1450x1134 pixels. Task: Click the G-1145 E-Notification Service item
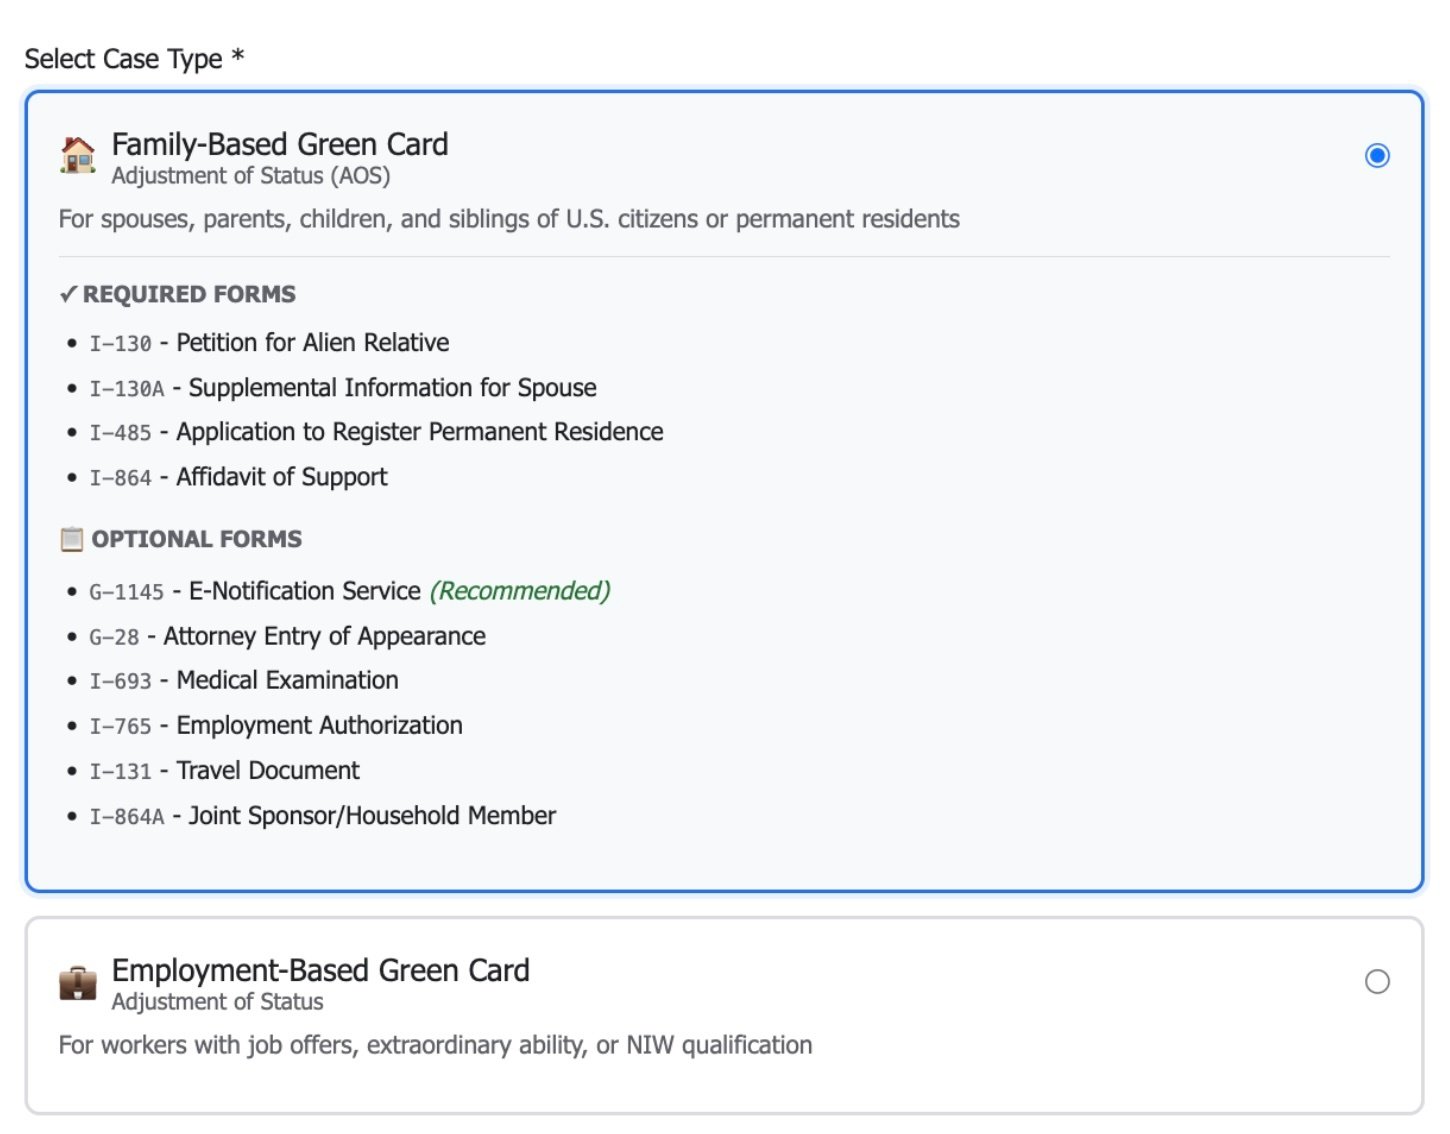[x=250, y=591]
